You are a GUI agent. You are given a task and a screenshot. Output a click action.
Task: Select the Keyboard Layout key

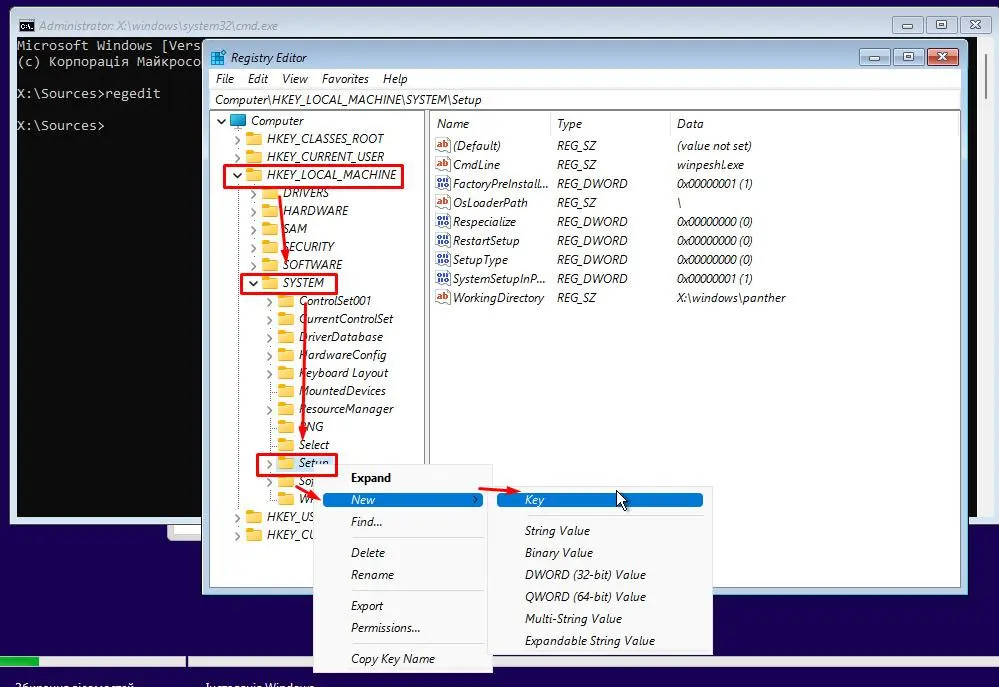tap(343, 373)
